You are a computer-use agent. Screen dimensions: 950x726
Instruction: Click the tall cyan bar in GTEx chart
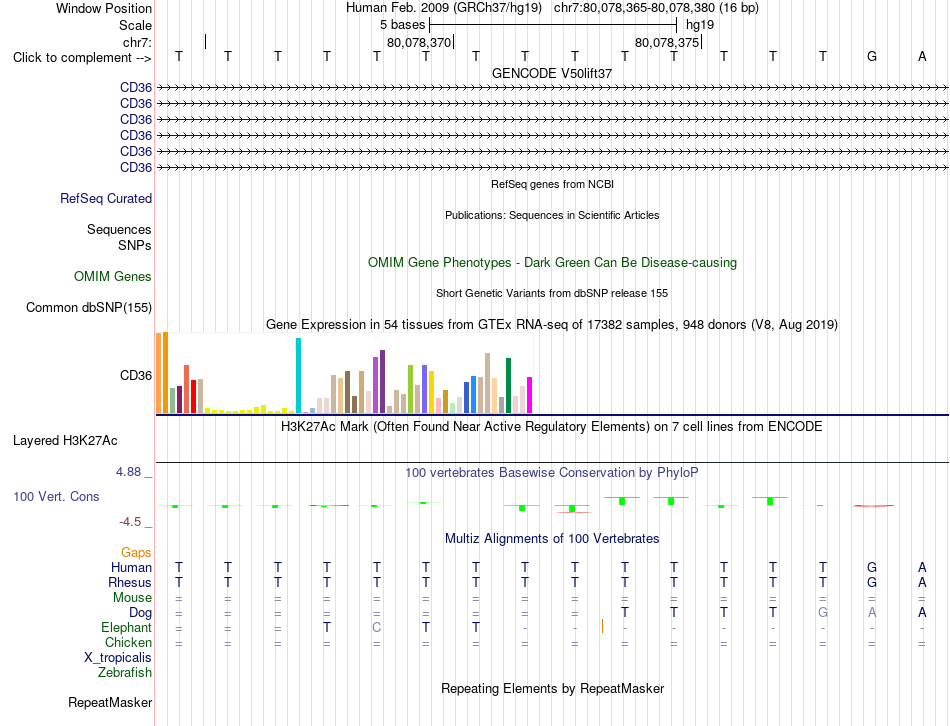point(298,375)
